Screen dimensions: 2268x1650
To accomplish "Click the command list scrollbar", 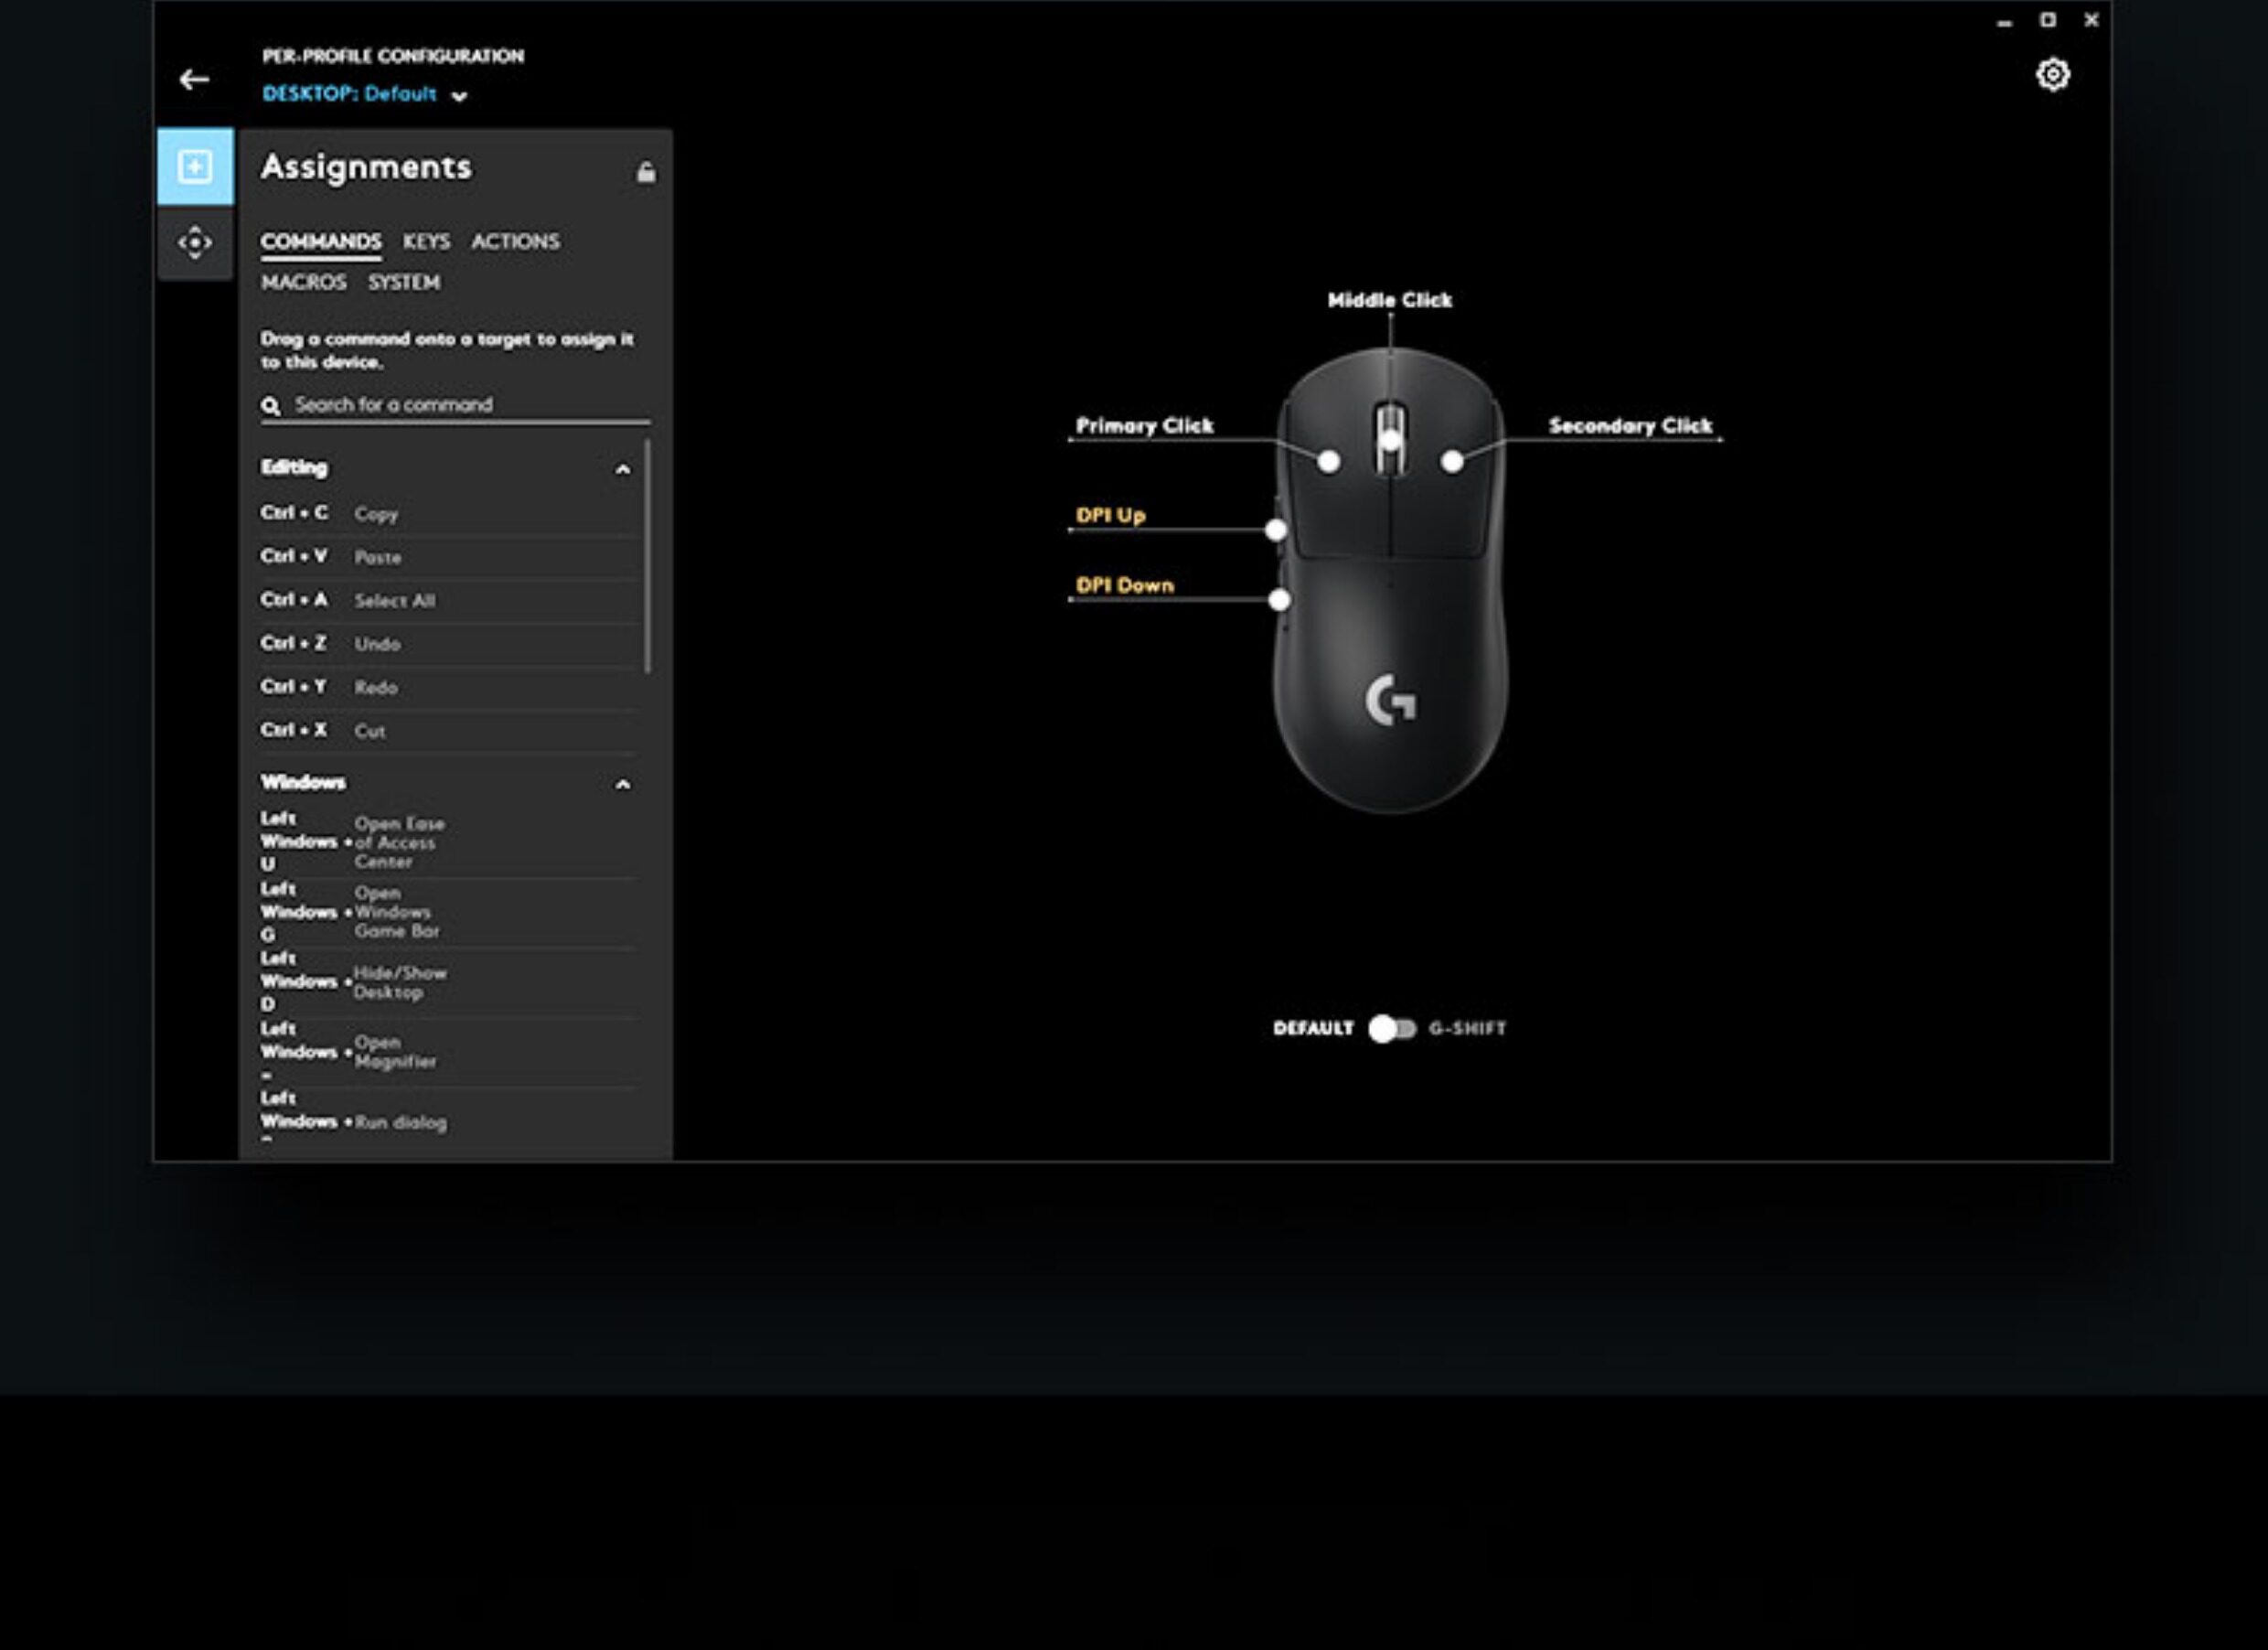I will coord(648,556).
